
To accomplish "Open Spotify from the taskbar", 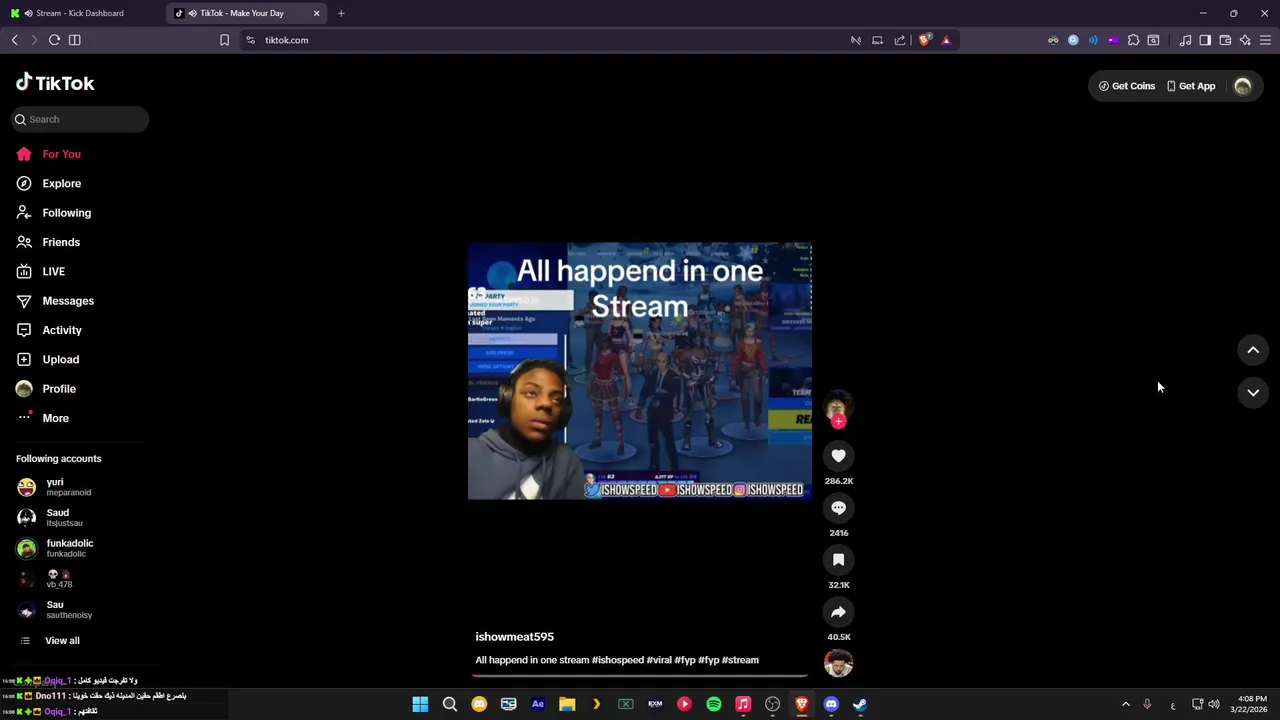I will click(x=713, y=704).
